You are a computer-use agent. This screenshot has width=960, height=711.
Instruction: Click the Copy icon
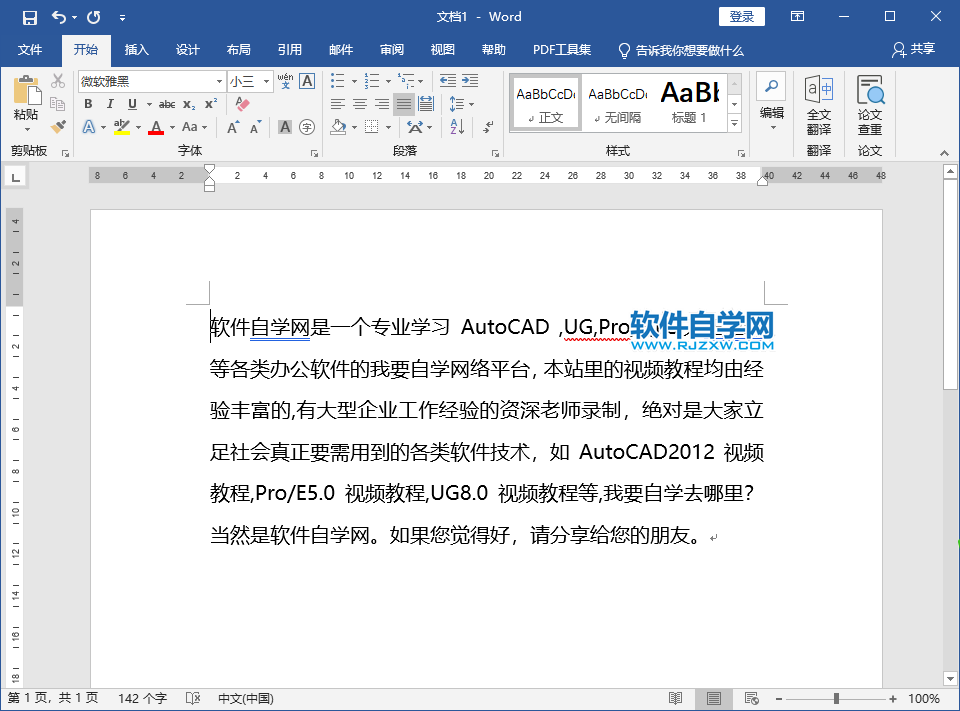tap(58, 104)
